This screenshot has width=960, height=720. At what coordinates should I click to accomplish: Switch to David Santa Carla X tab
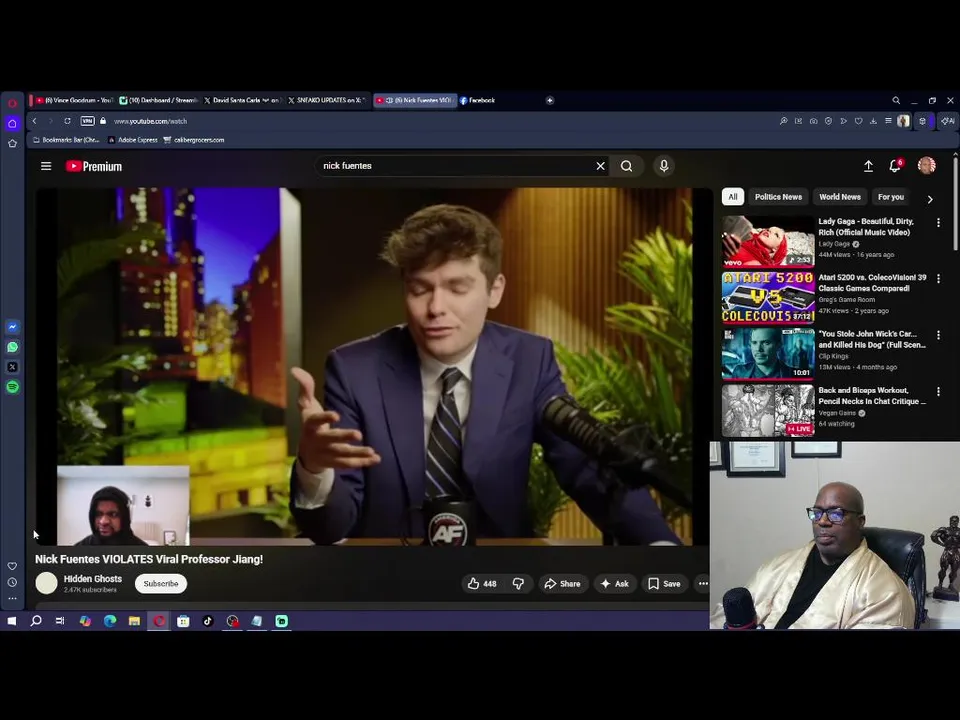click(x=242, y=100)
